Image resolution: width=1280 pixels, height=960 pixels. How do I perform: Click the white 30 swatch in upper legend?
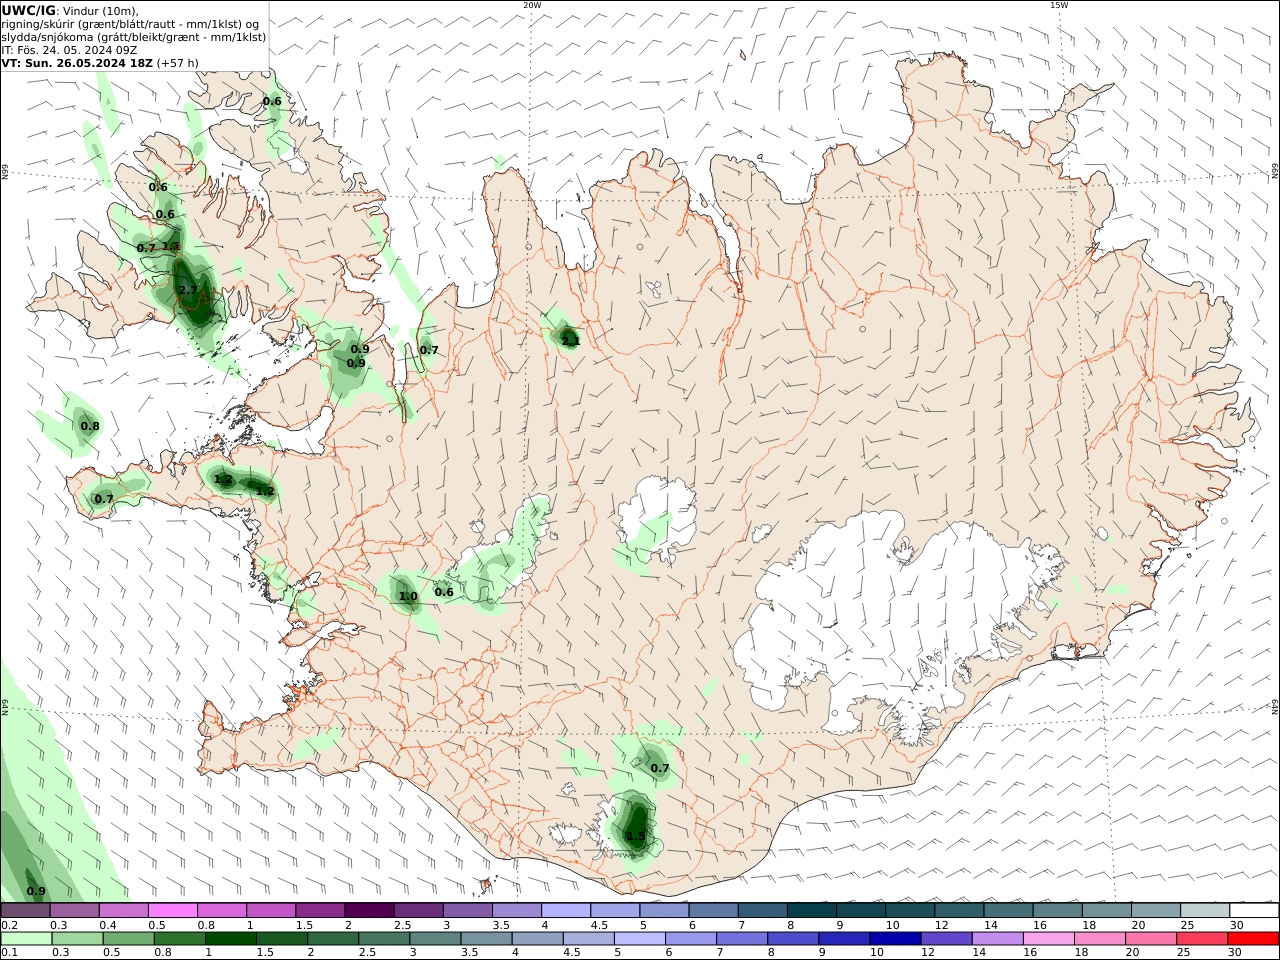[x=1253, y=911]
